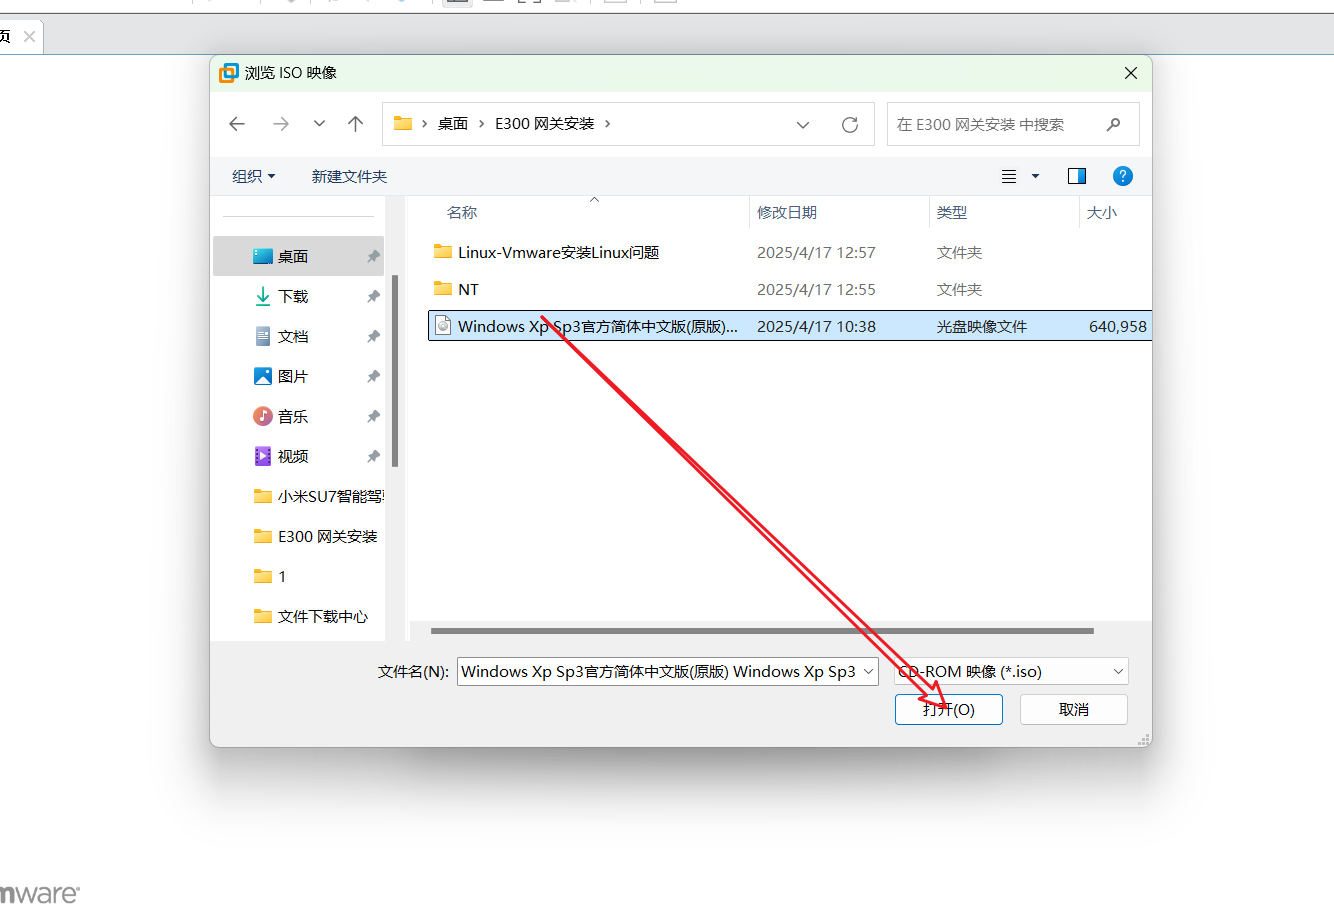
Task: Click pin icon next to 视频
Action: tap(373, 456)
